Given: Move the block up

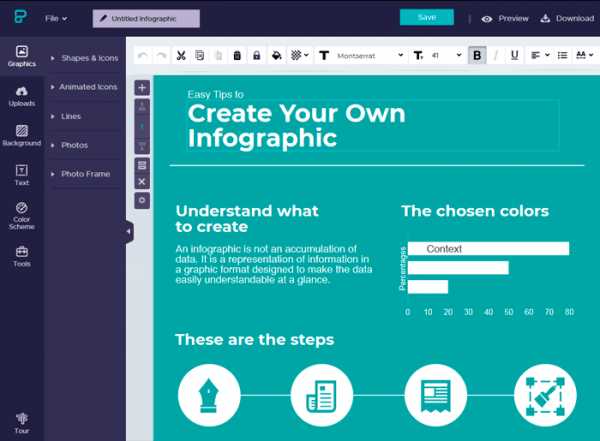Looking at the screenshot, I should point(142,107).
